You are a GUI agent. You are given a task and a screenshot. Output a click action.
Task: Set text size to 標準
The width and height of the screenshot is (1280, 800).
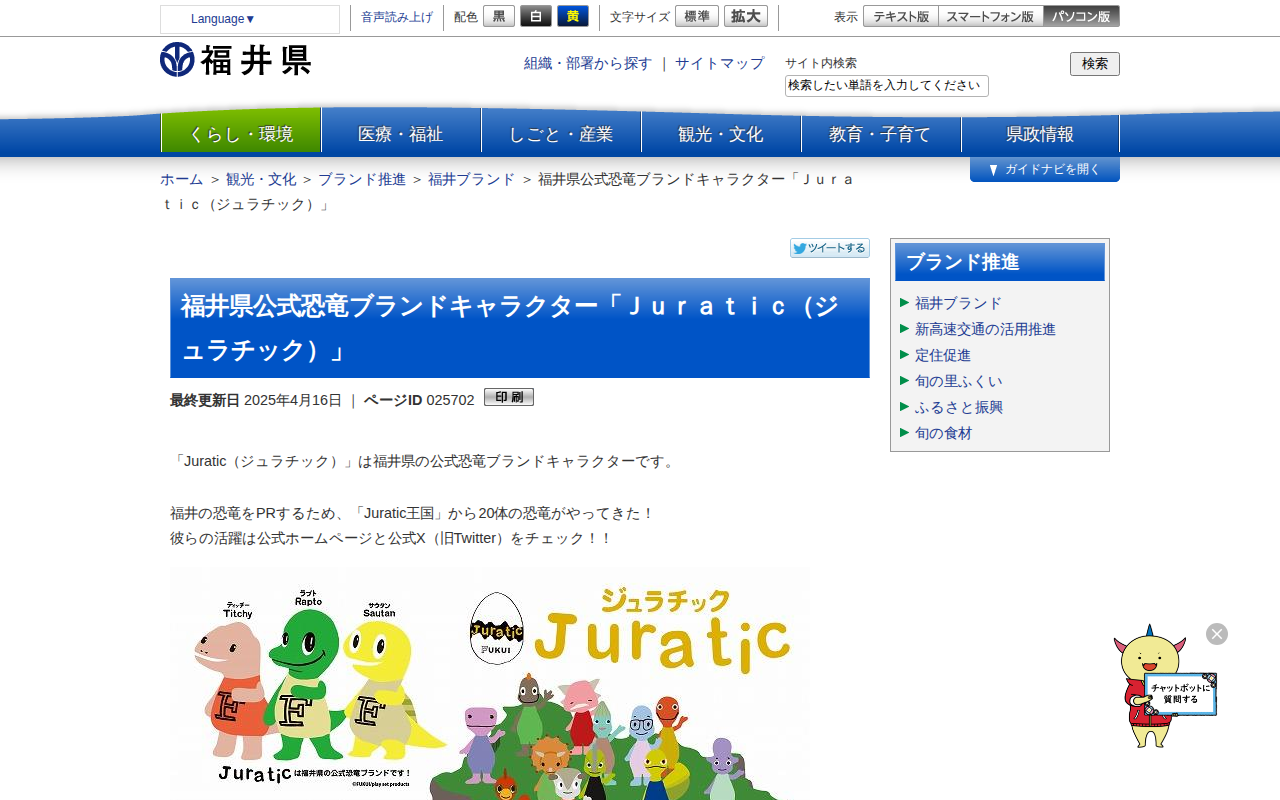(x=697, y=16)
